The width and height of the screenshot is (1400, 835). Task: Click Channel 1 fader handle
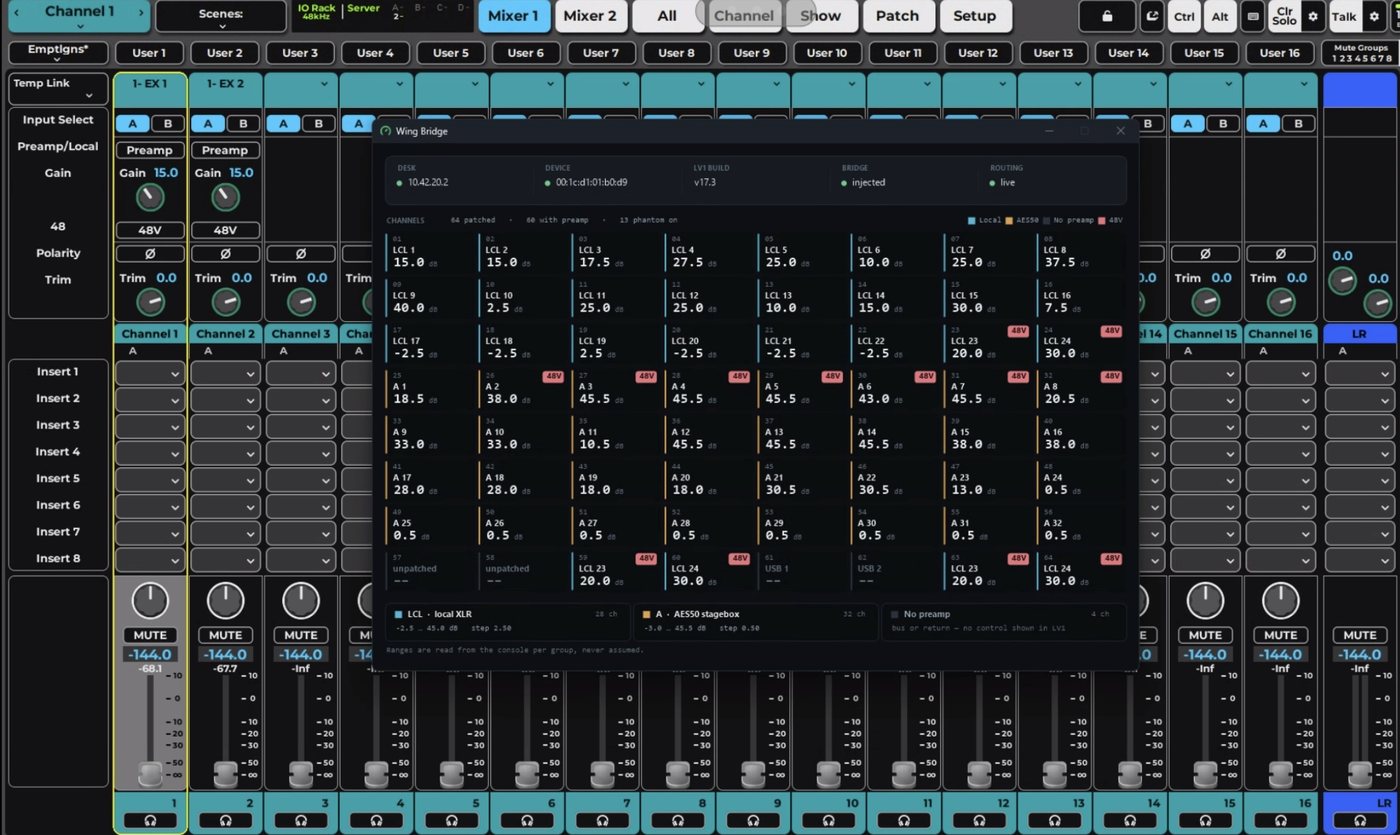click(x=150, y=774)
